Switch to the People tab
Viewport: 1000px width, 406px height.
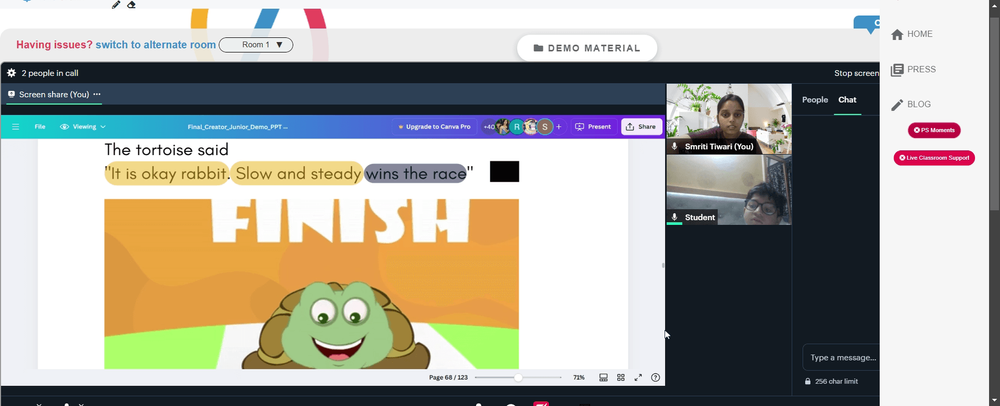(x=814, y=99)
